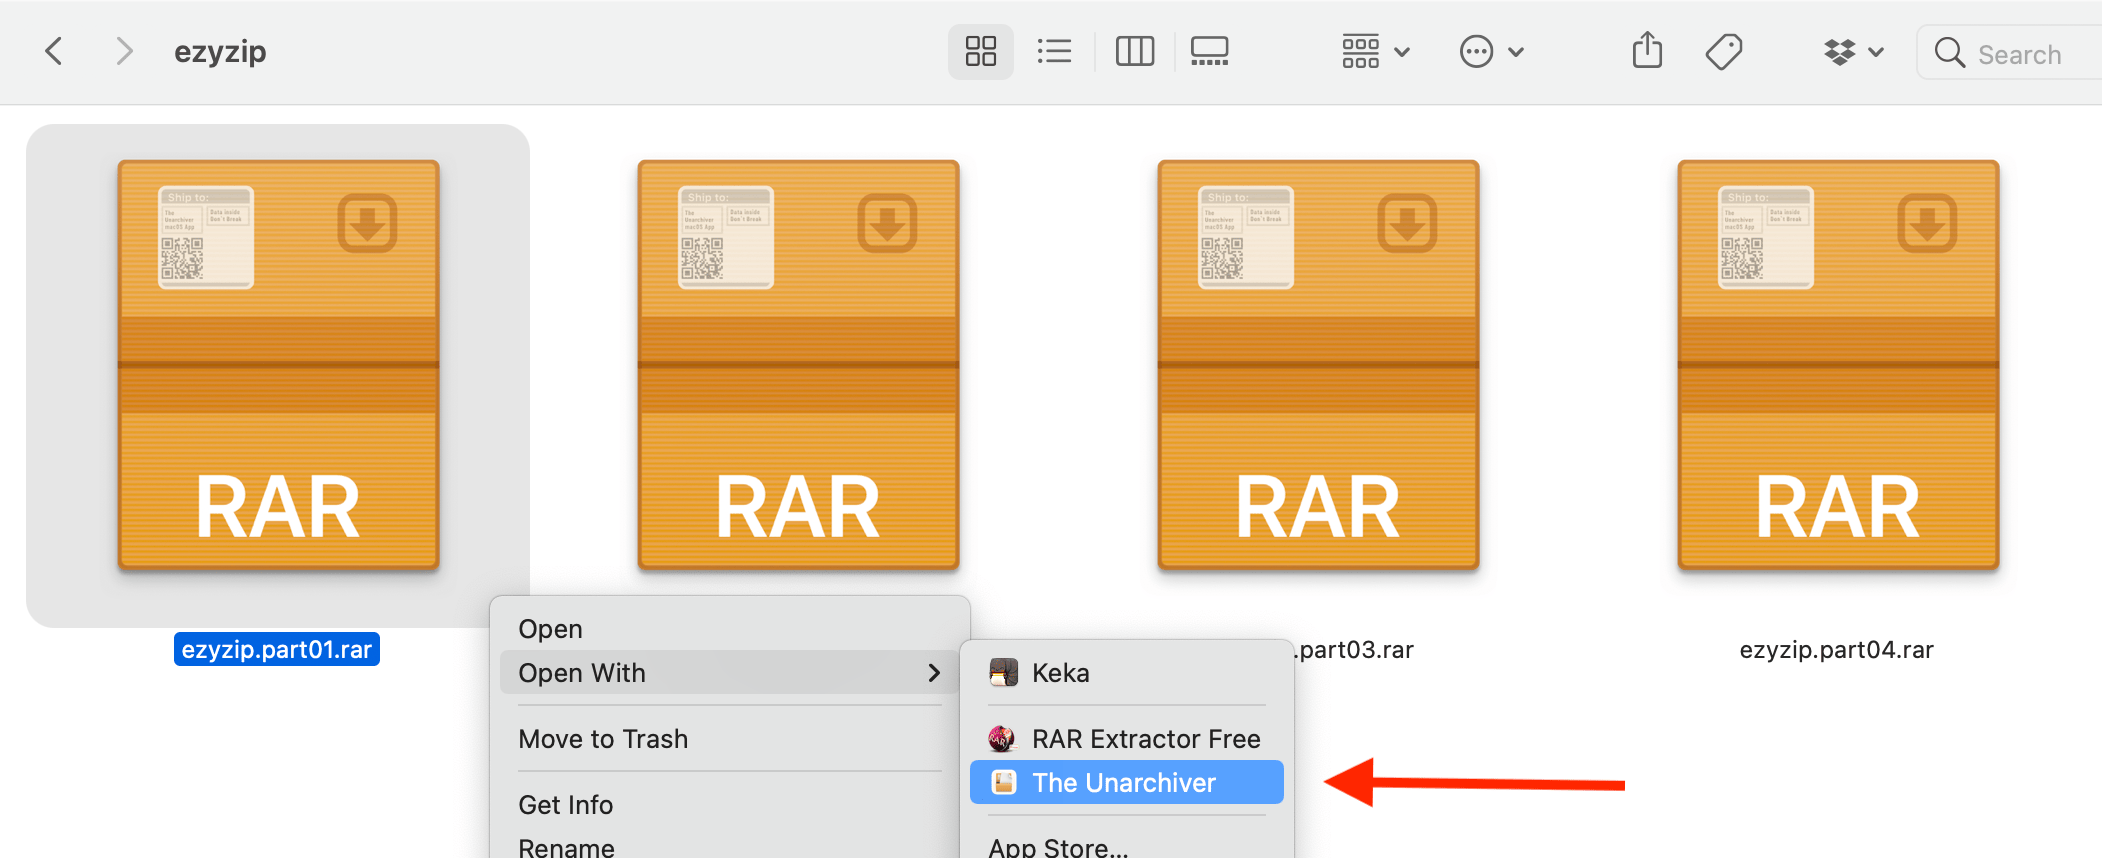Click the ezyzip folder title
2102x858 pixels.
pos(220,52)
